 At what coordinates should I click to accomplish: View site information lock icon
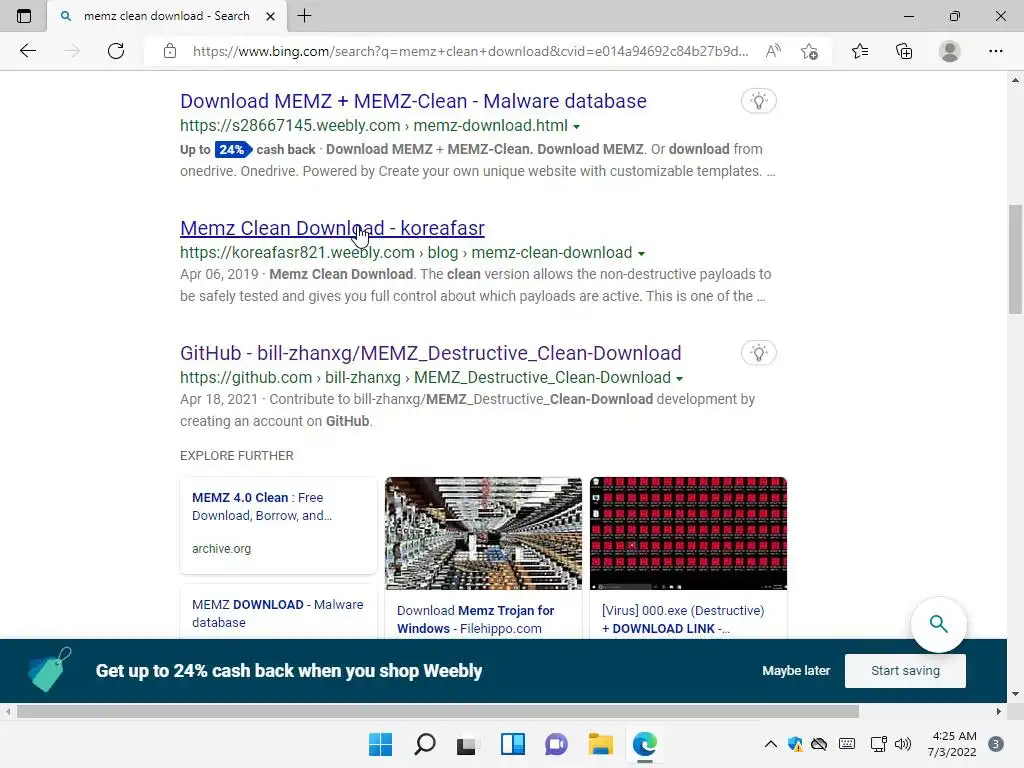[x=170, y=51]
